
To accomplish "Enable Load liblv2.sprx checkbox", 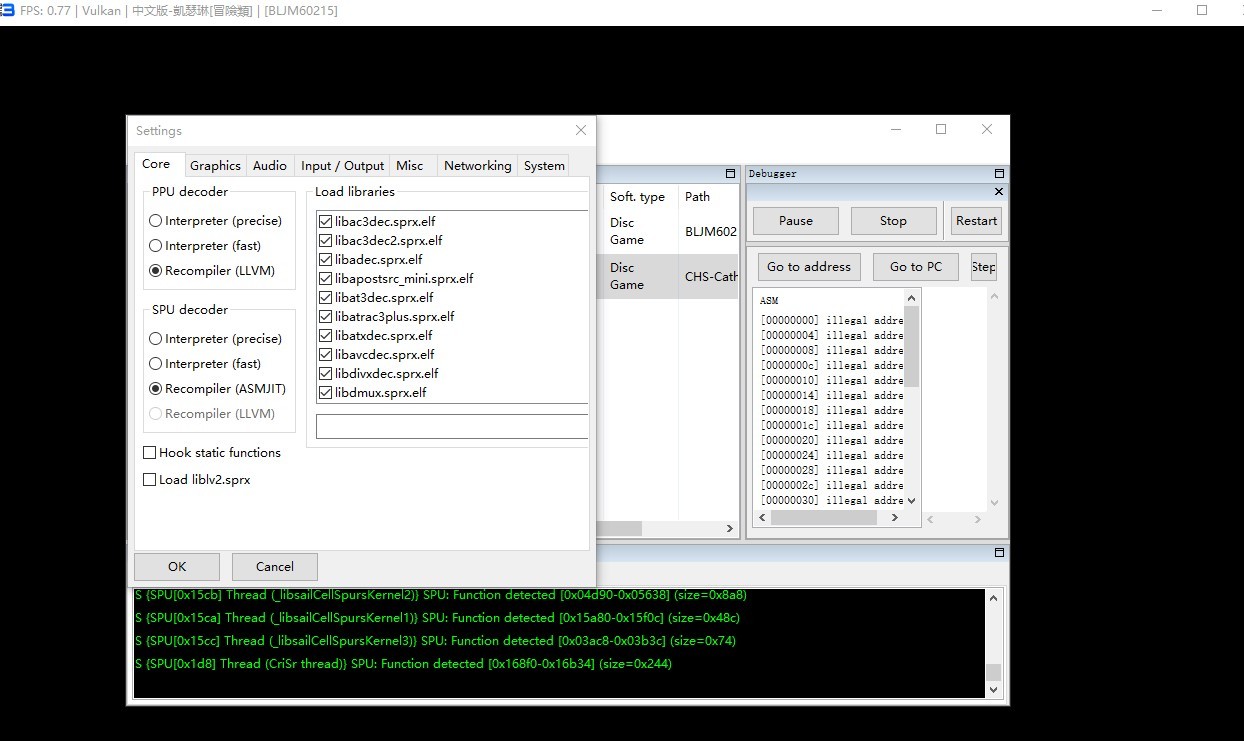I will [151, 480].
